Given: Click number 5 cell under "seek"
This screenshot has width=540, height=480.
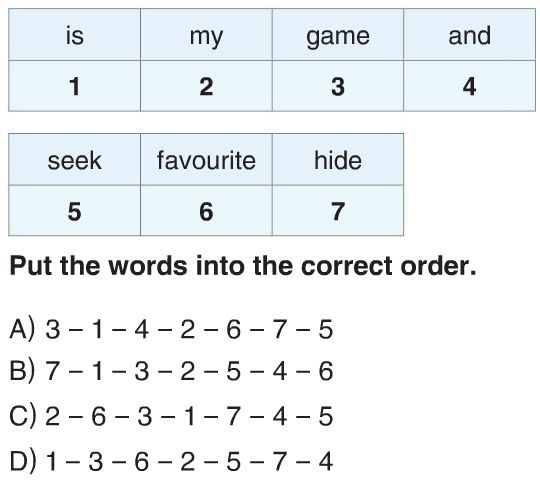Looking at the screenshot, I should point(74,211).
